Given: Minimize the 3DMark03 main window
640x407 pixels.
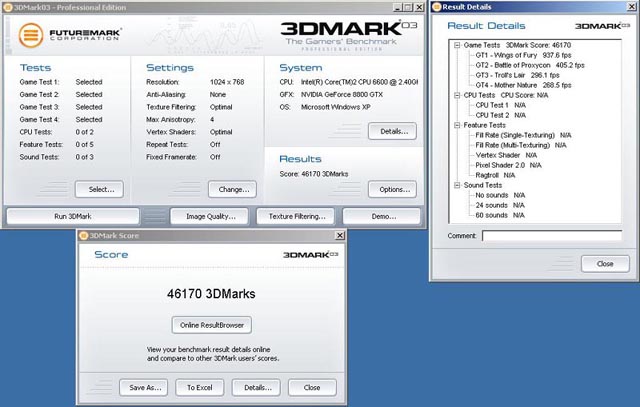Looking at the screenshot, I should pyautogui.click(x=398, y=7).
